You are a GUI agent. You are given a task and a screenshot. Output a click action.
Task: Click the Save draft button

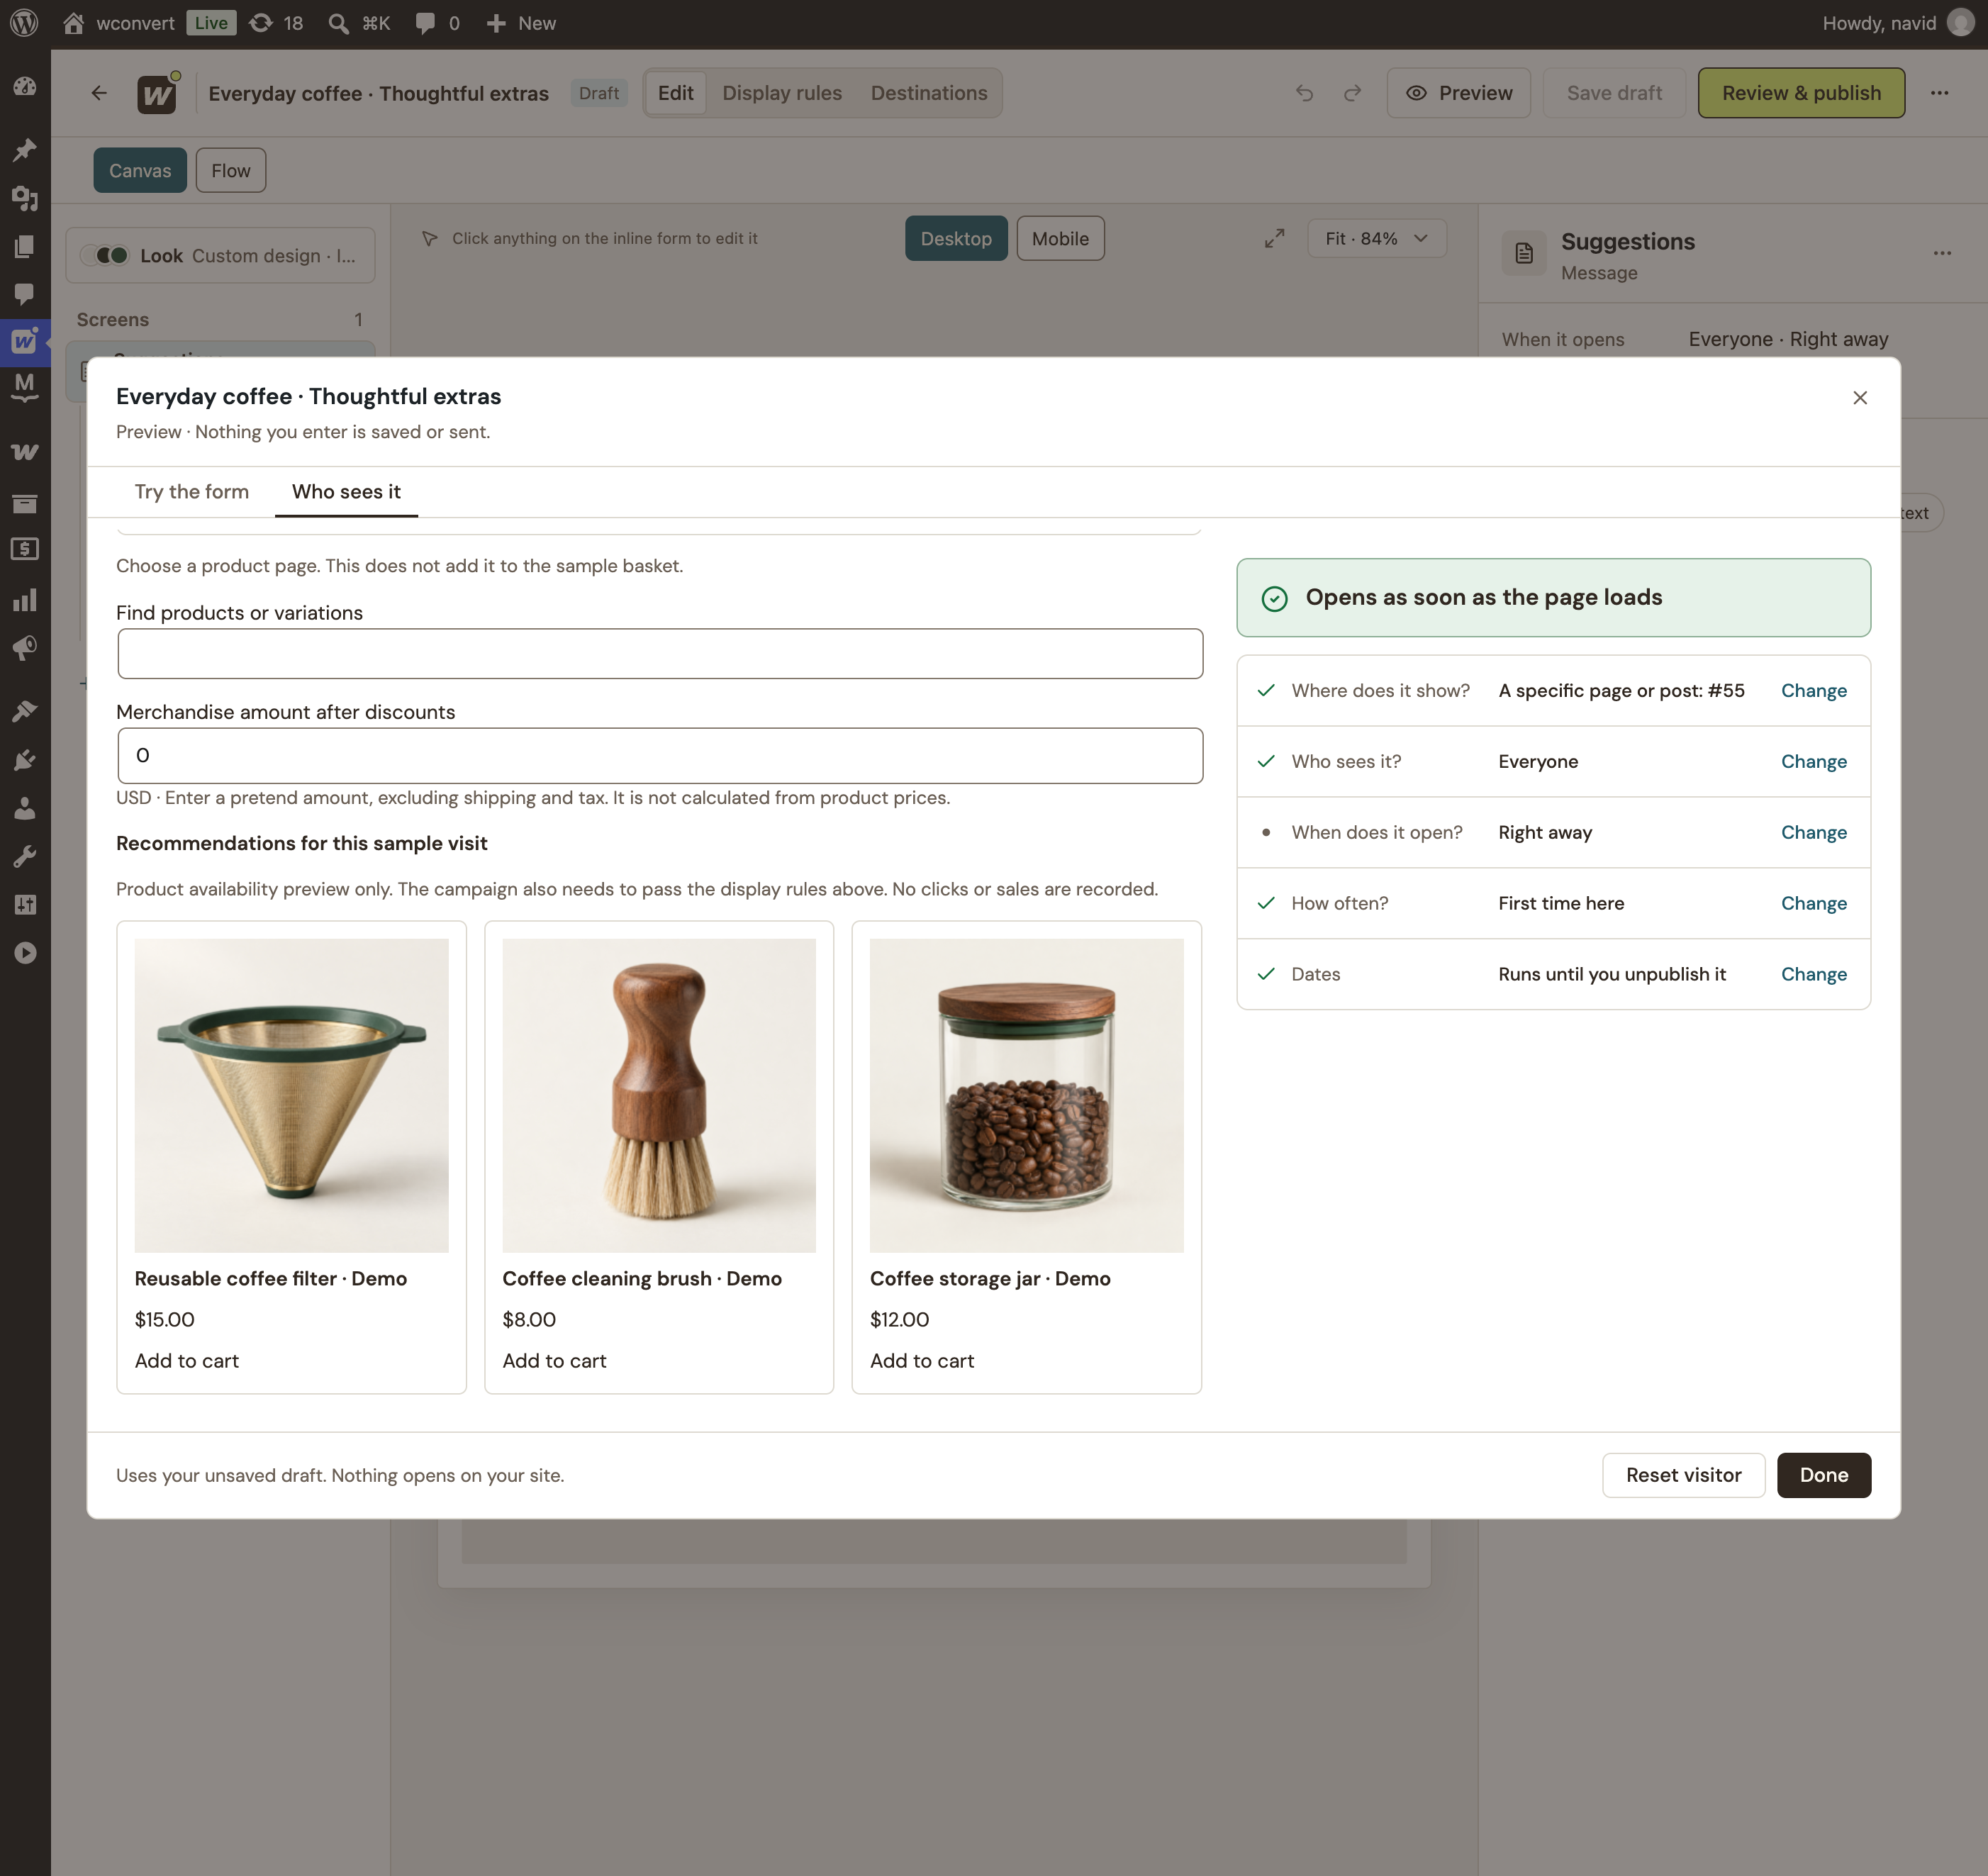(x=1614, y=93)
